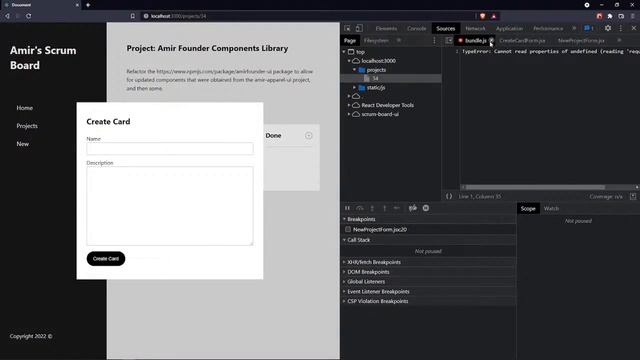Image resolution: width=640 pixels, height=360 pixels.
Task: Reload the page with the refresh icon
Action: 29,16
